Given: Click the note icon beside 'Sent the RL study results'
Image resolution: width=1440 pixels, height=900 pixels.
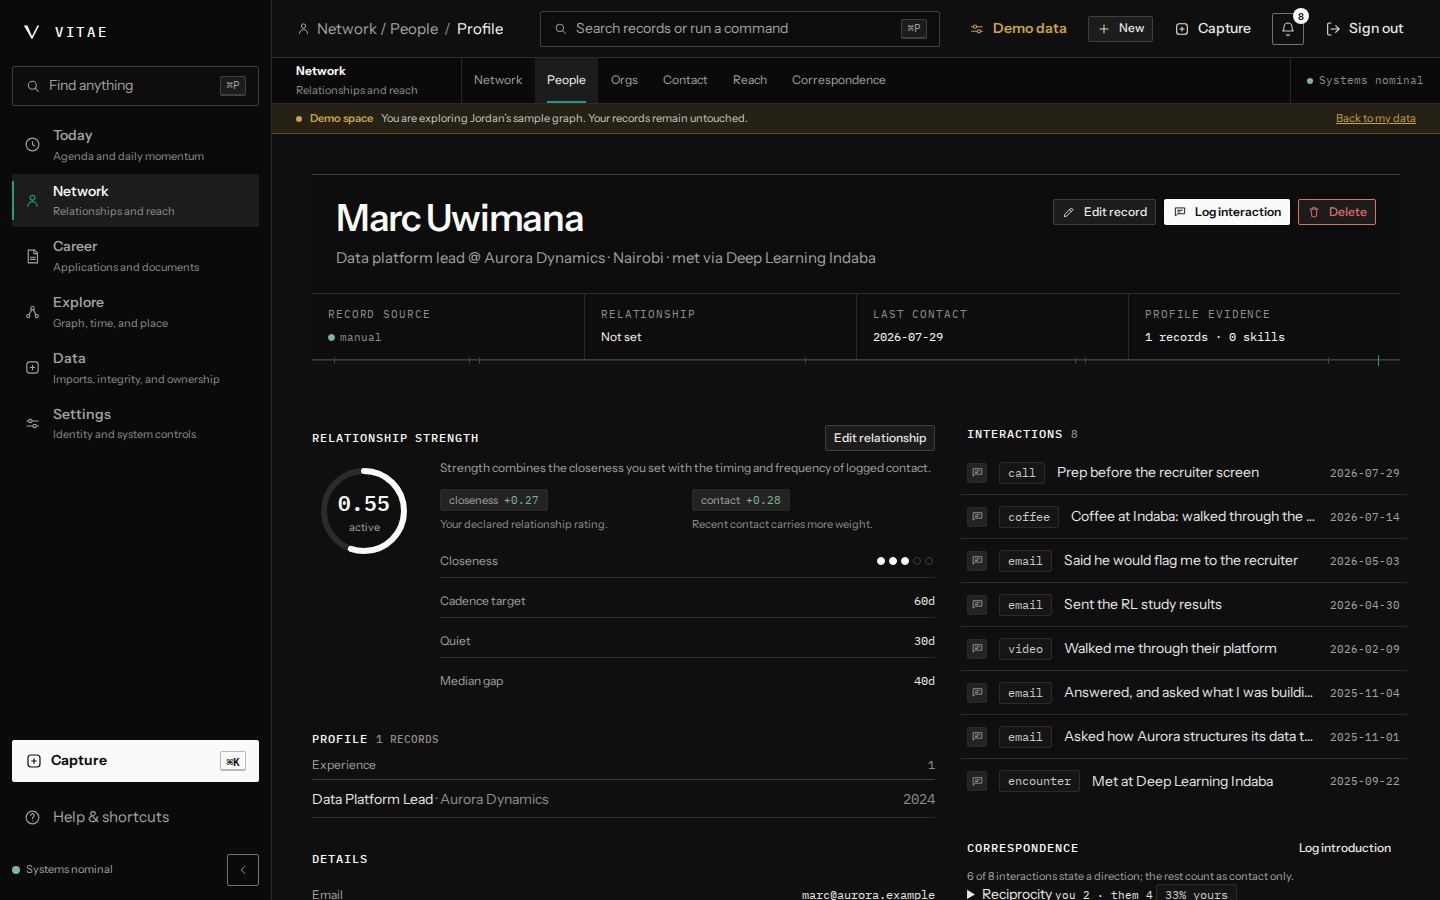Looking at the screenshot, I should point(977,605).
